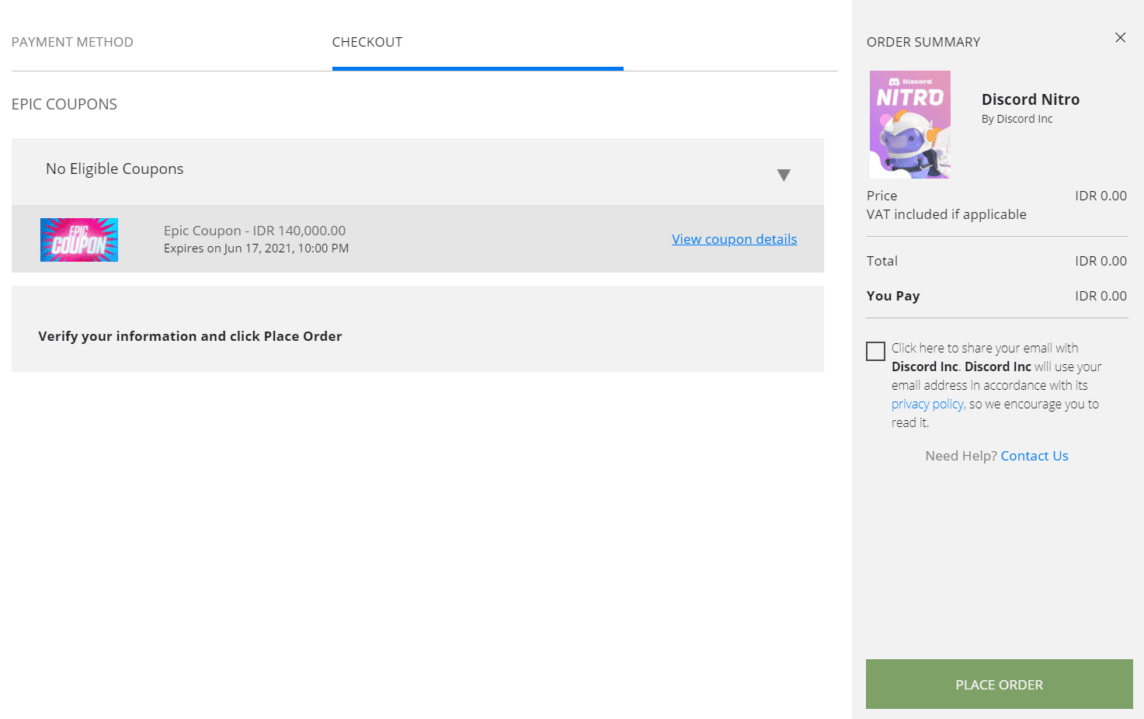
Task: Click the You Pay total amount
Action: pos(1101,295)
